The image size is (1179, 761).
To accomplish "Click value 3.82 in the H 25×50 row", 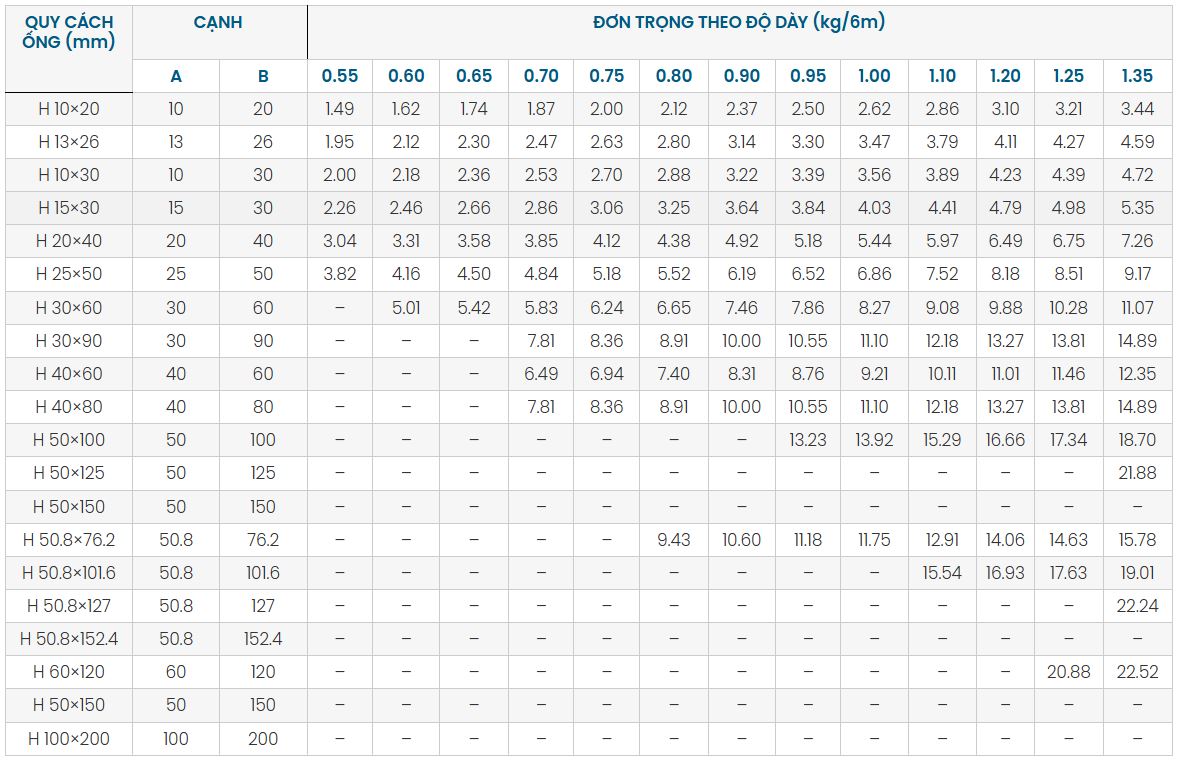I will tap(340, 274).
